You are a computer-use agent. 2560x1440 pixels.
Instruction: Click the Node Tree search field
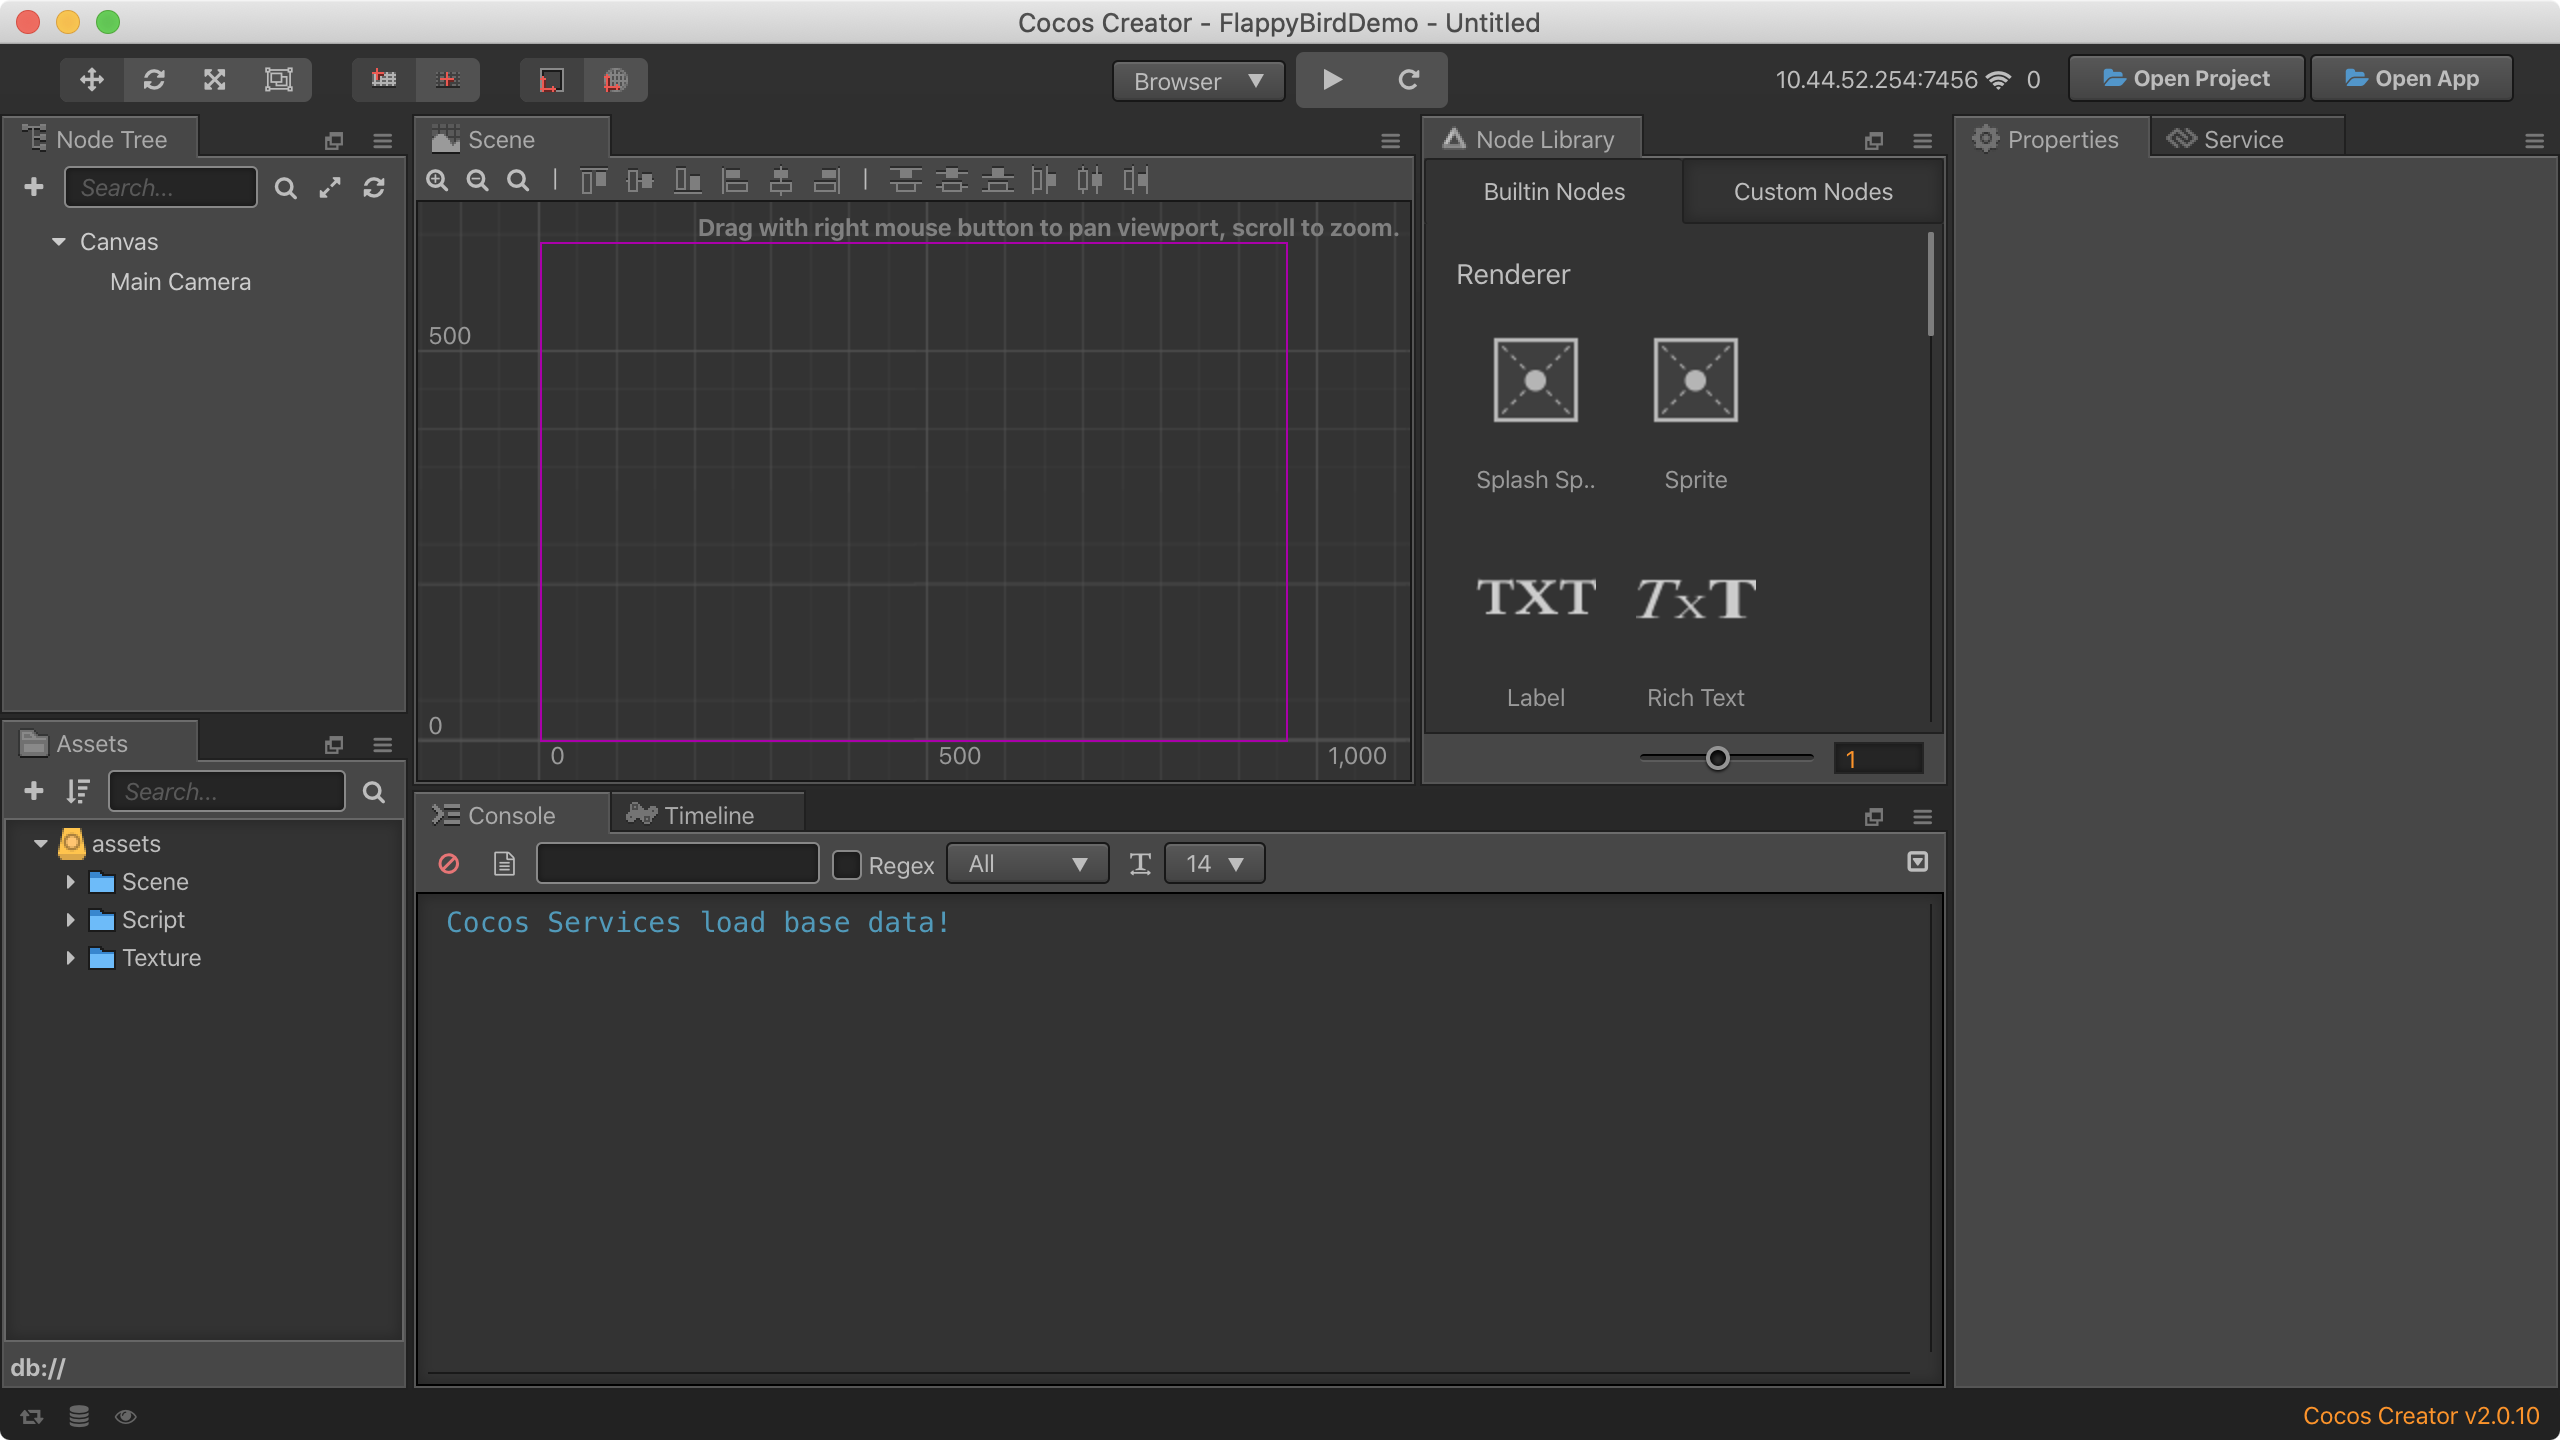[161, 187]
